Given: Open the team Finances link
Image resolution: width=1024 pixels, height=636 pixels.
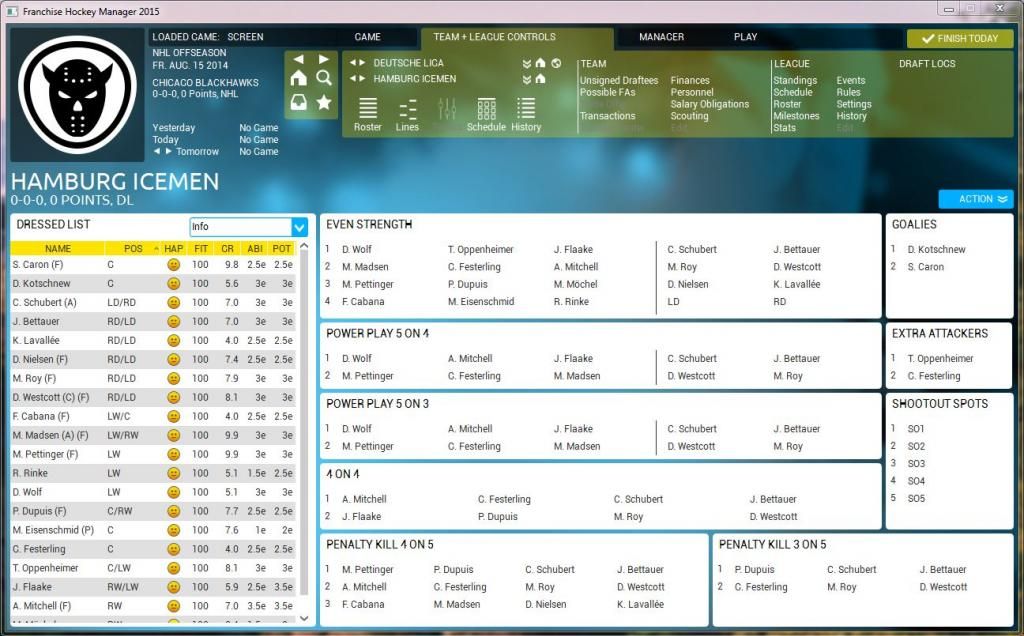Looking at the screenshot, I should pyautogui.click(x=690, y=80).
